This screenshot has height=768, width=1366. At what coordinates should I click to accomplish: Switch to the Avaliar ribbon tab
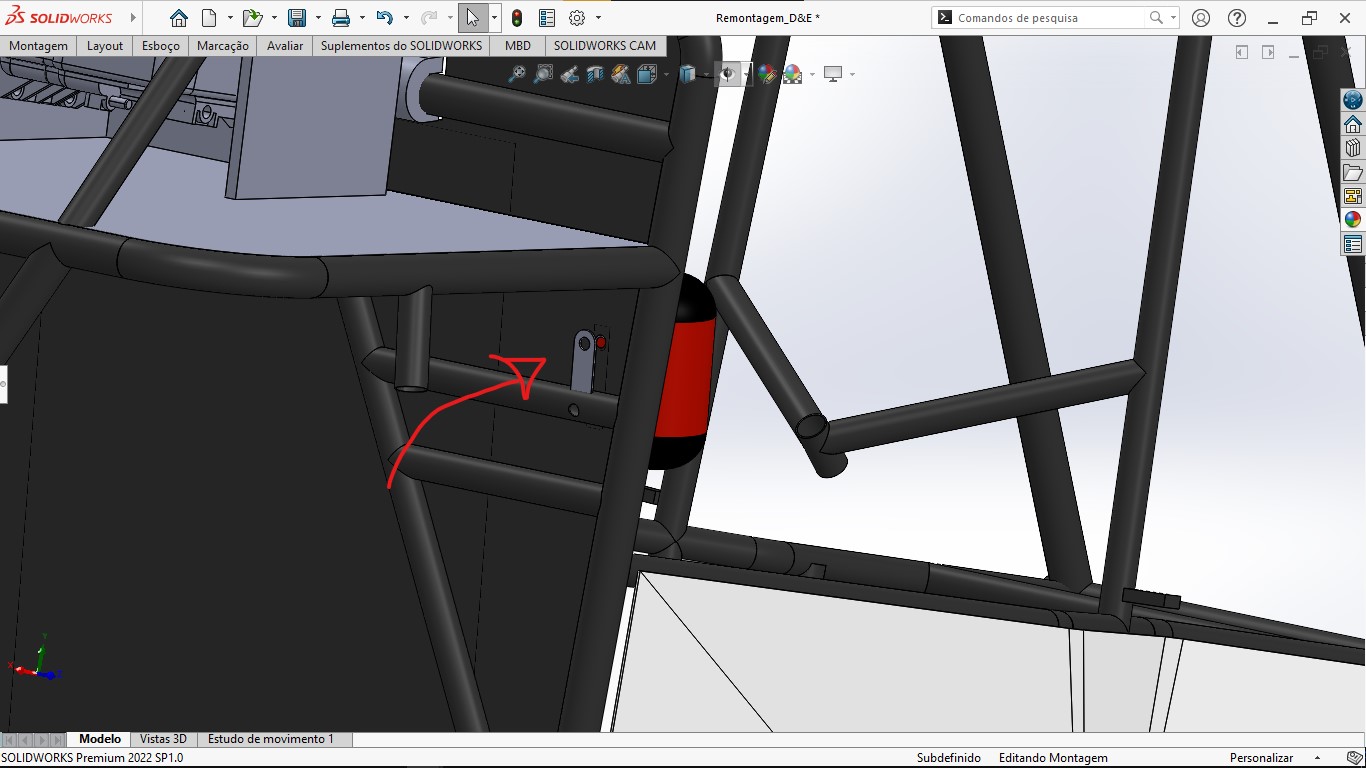[x=285, y=46]
